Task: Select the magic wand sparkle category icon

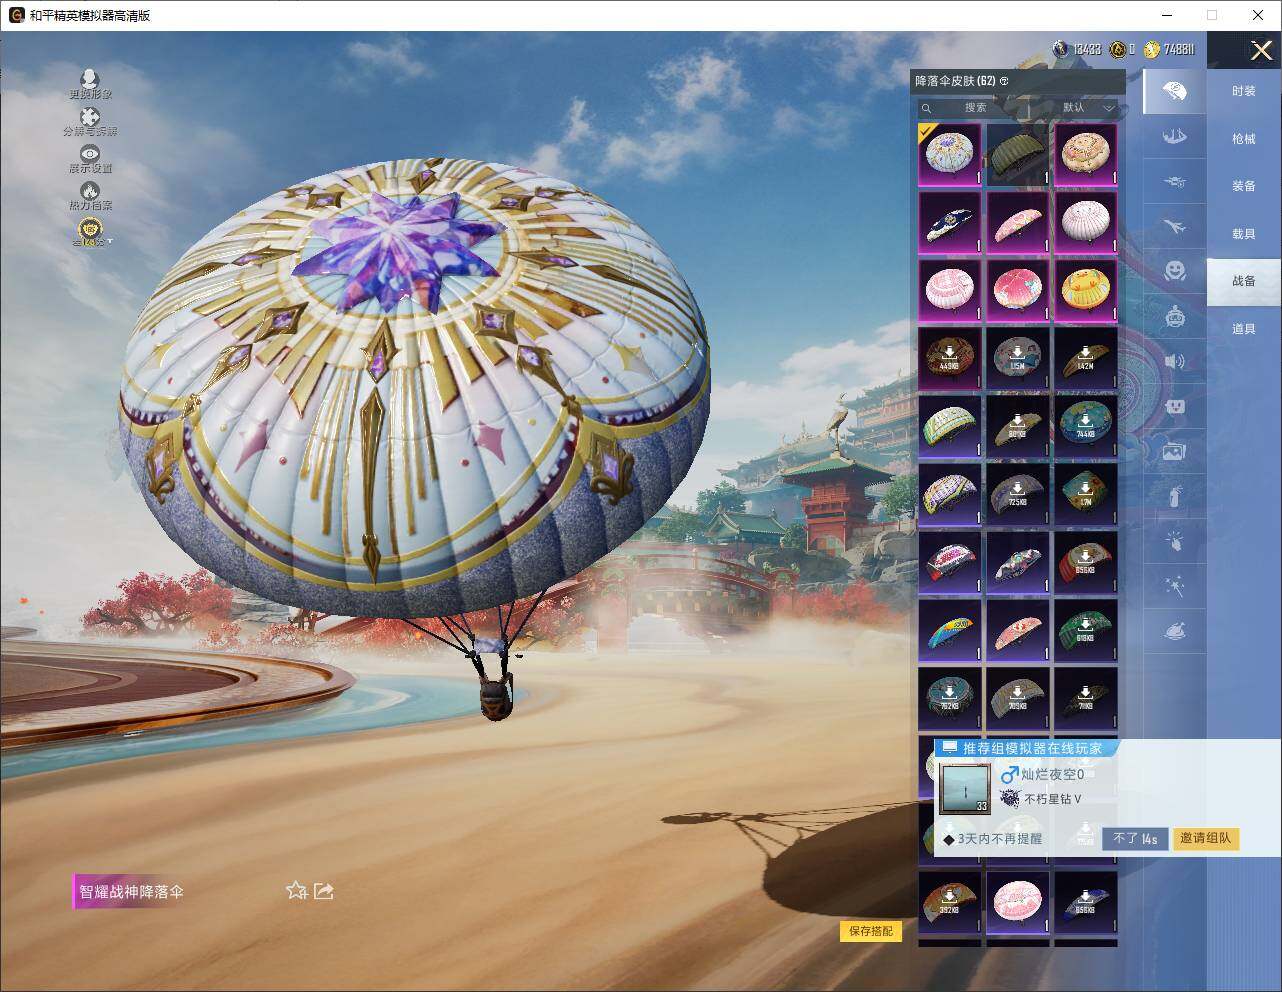Action: [x=1174, y=586]
